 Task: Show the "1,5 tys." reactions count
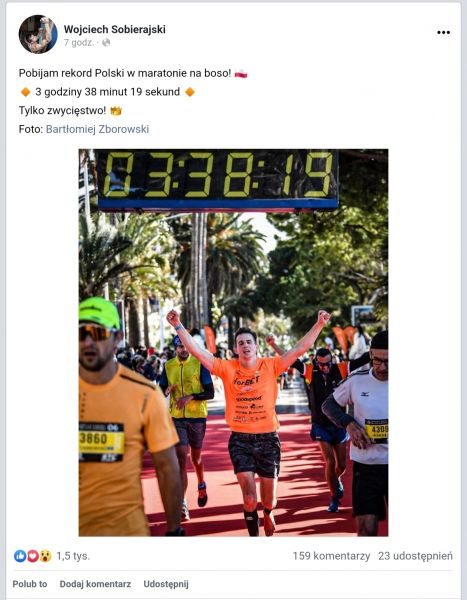(x=73, y=556)
